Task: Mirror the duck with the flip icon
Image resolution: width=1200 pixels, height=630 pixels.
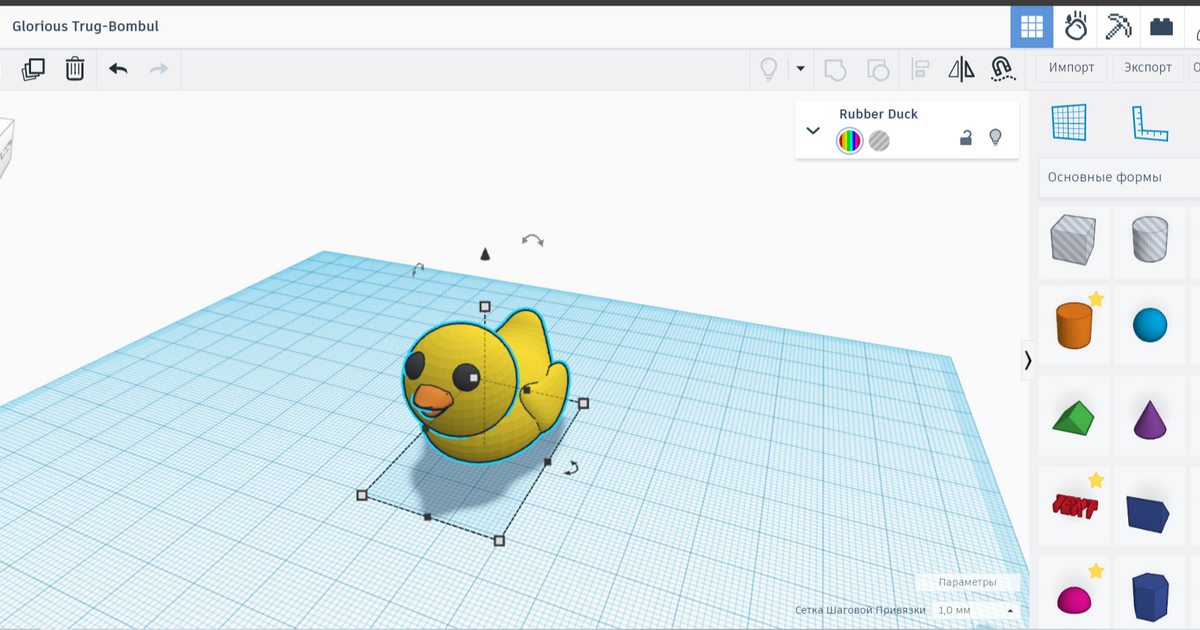Action: (961, 69)
